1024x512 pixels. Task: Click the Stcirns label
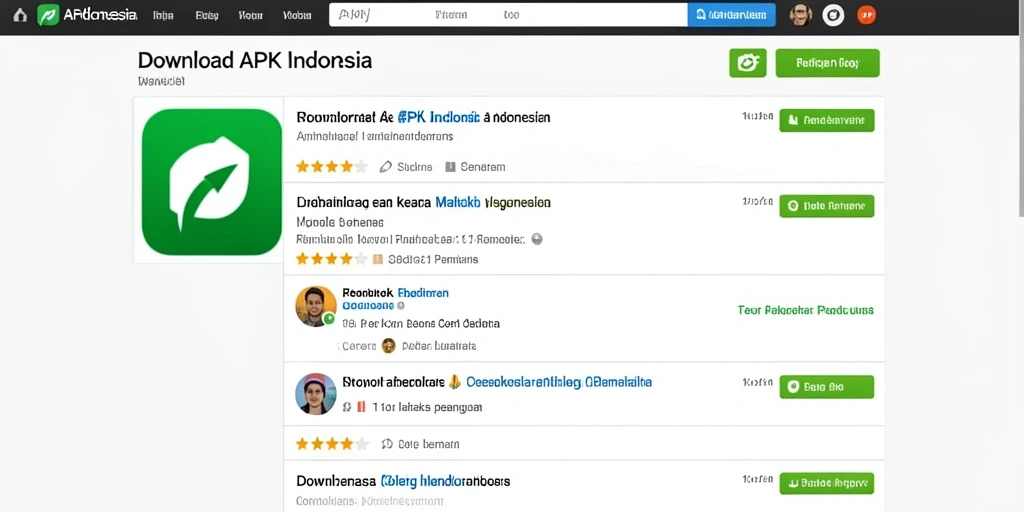(x=415, y=167)
